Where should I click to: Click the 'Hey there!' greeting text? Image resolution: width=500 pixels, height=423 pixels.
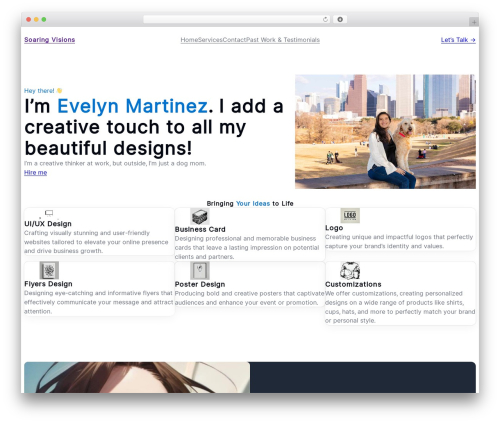(39, 91)
